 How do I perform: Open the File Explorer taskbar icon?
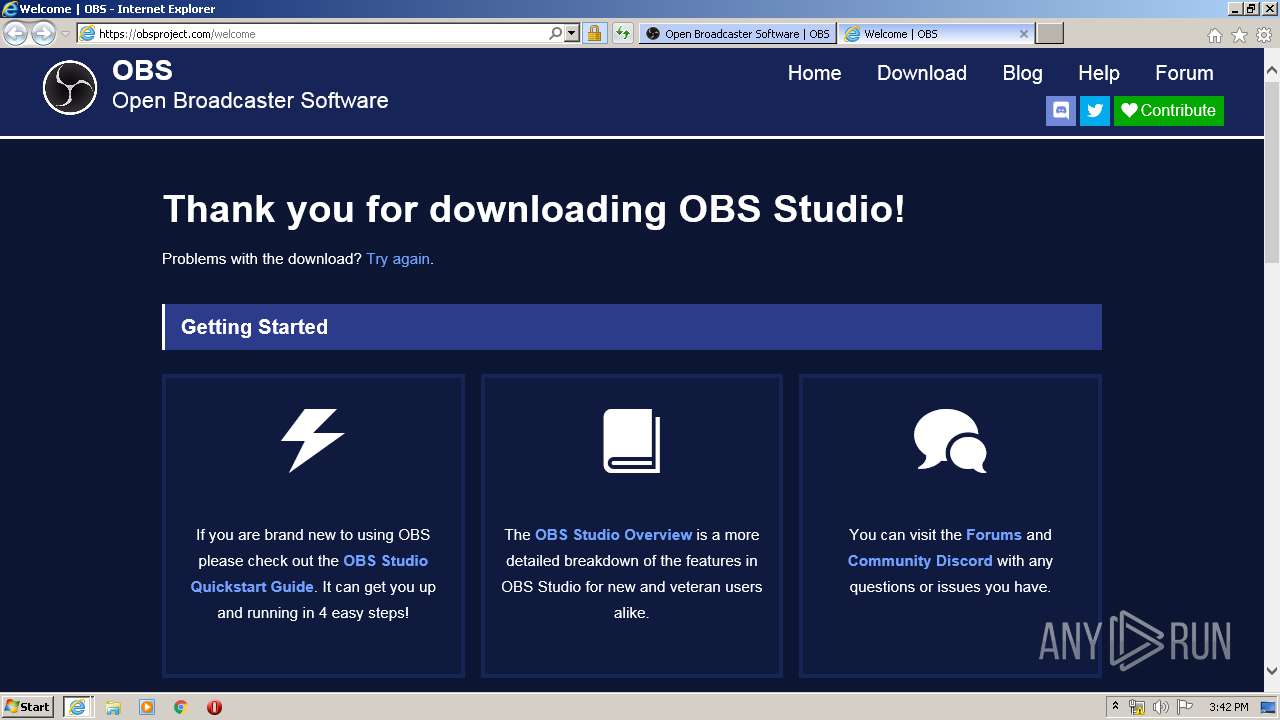113,707
